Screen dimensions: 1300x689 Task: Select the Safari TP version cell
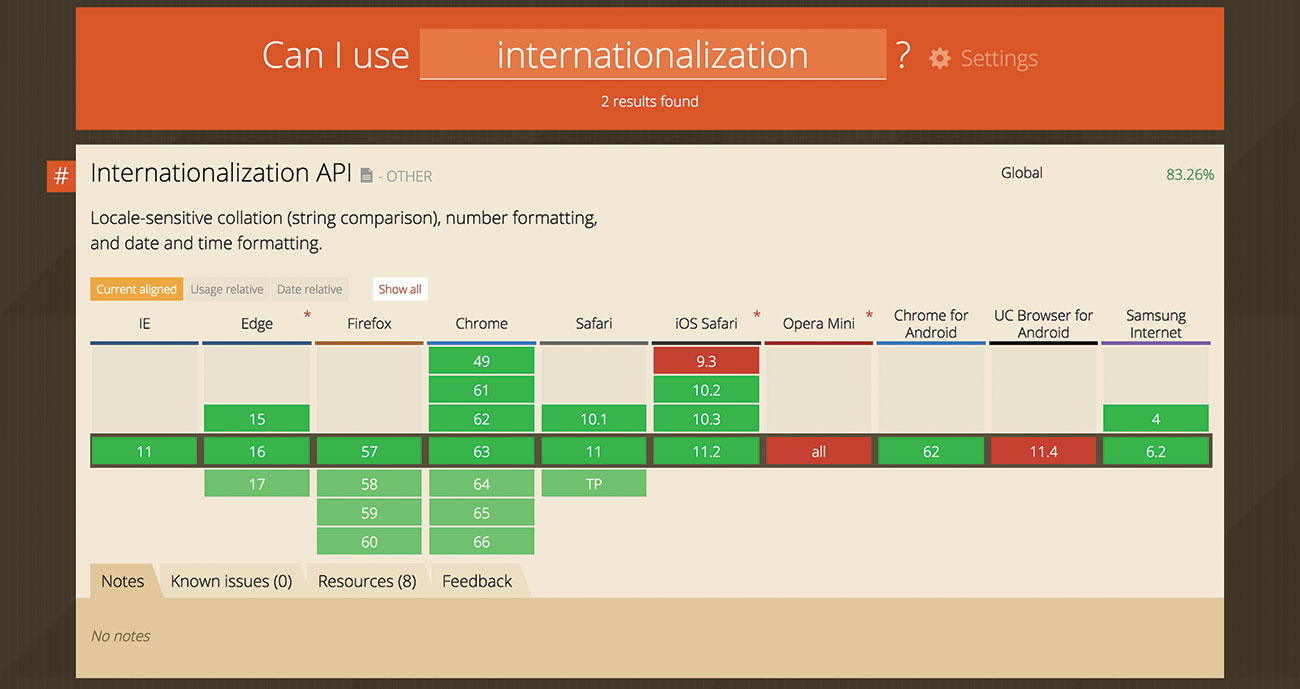pyautogui.click(x=594, y=482)
